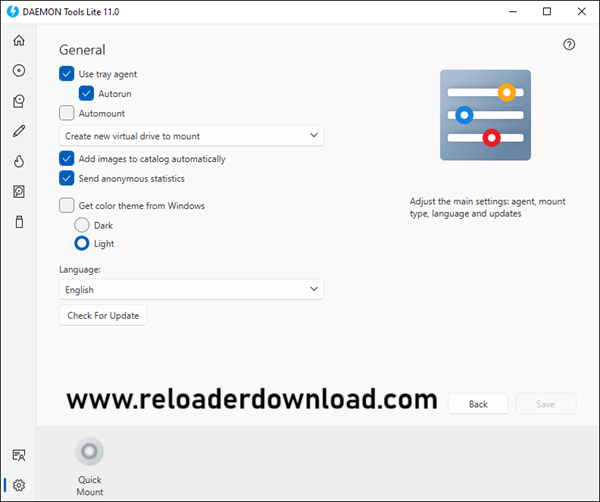This screenshot has width=600, height=502.
Task: Click the settings sliders illustration
Action: (485, 115)
